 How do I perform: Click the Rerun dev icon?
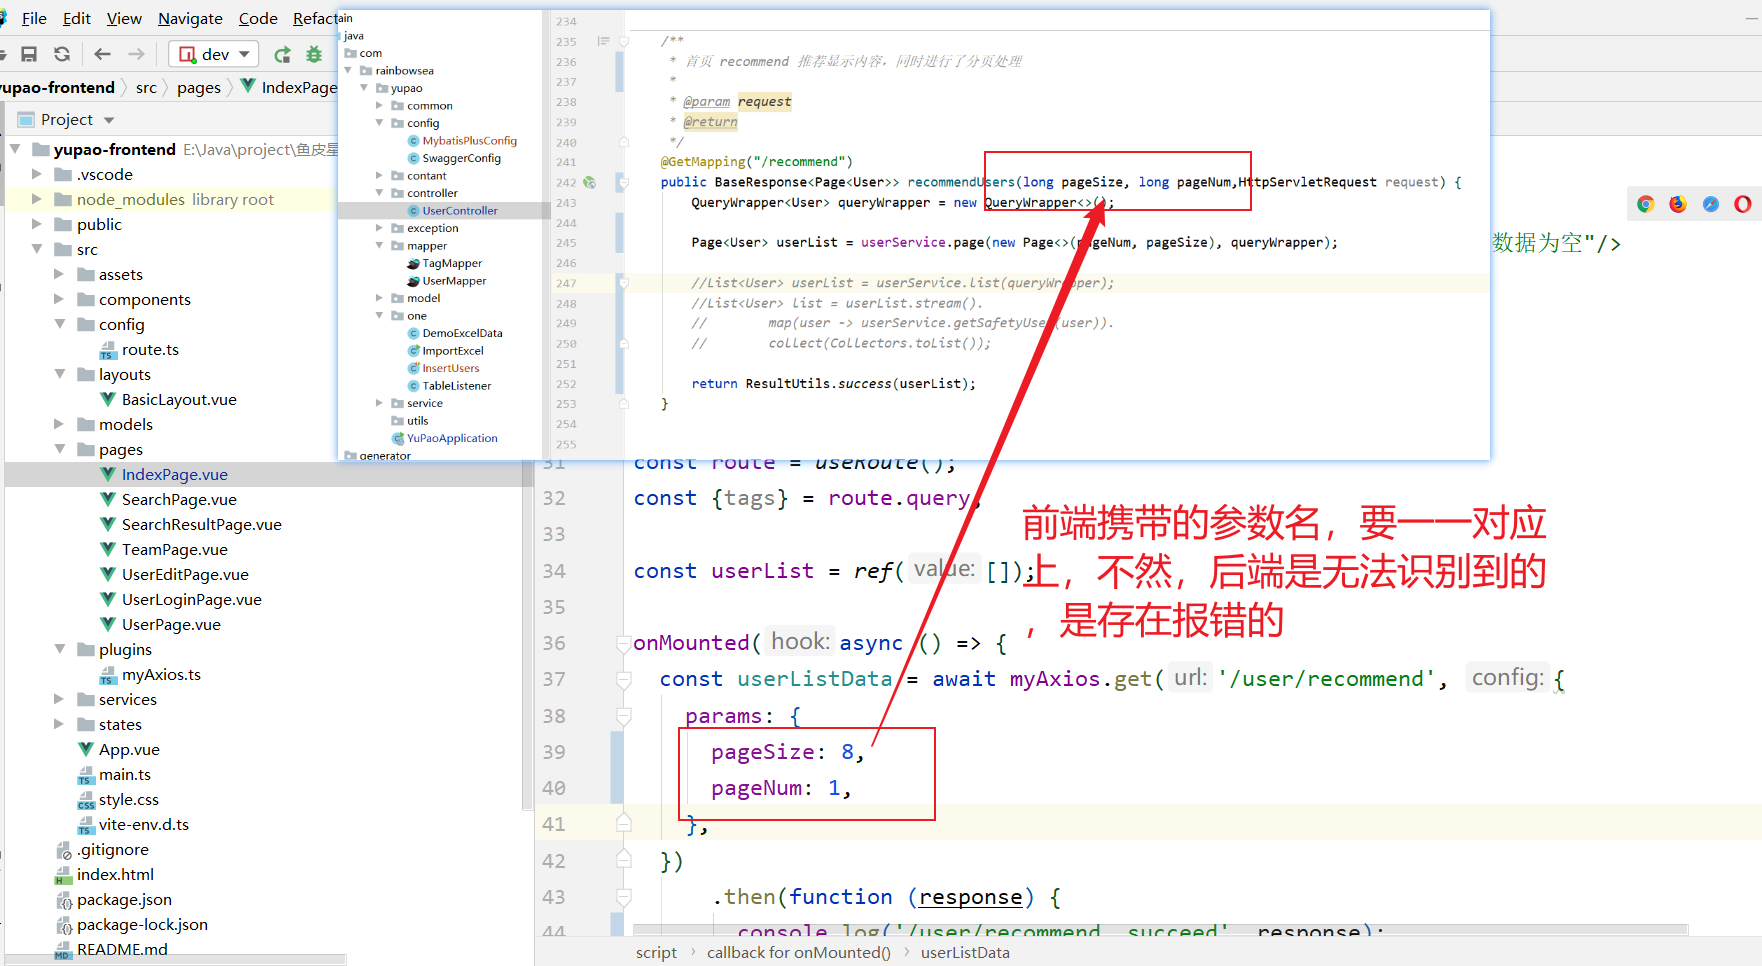[283, 54]
